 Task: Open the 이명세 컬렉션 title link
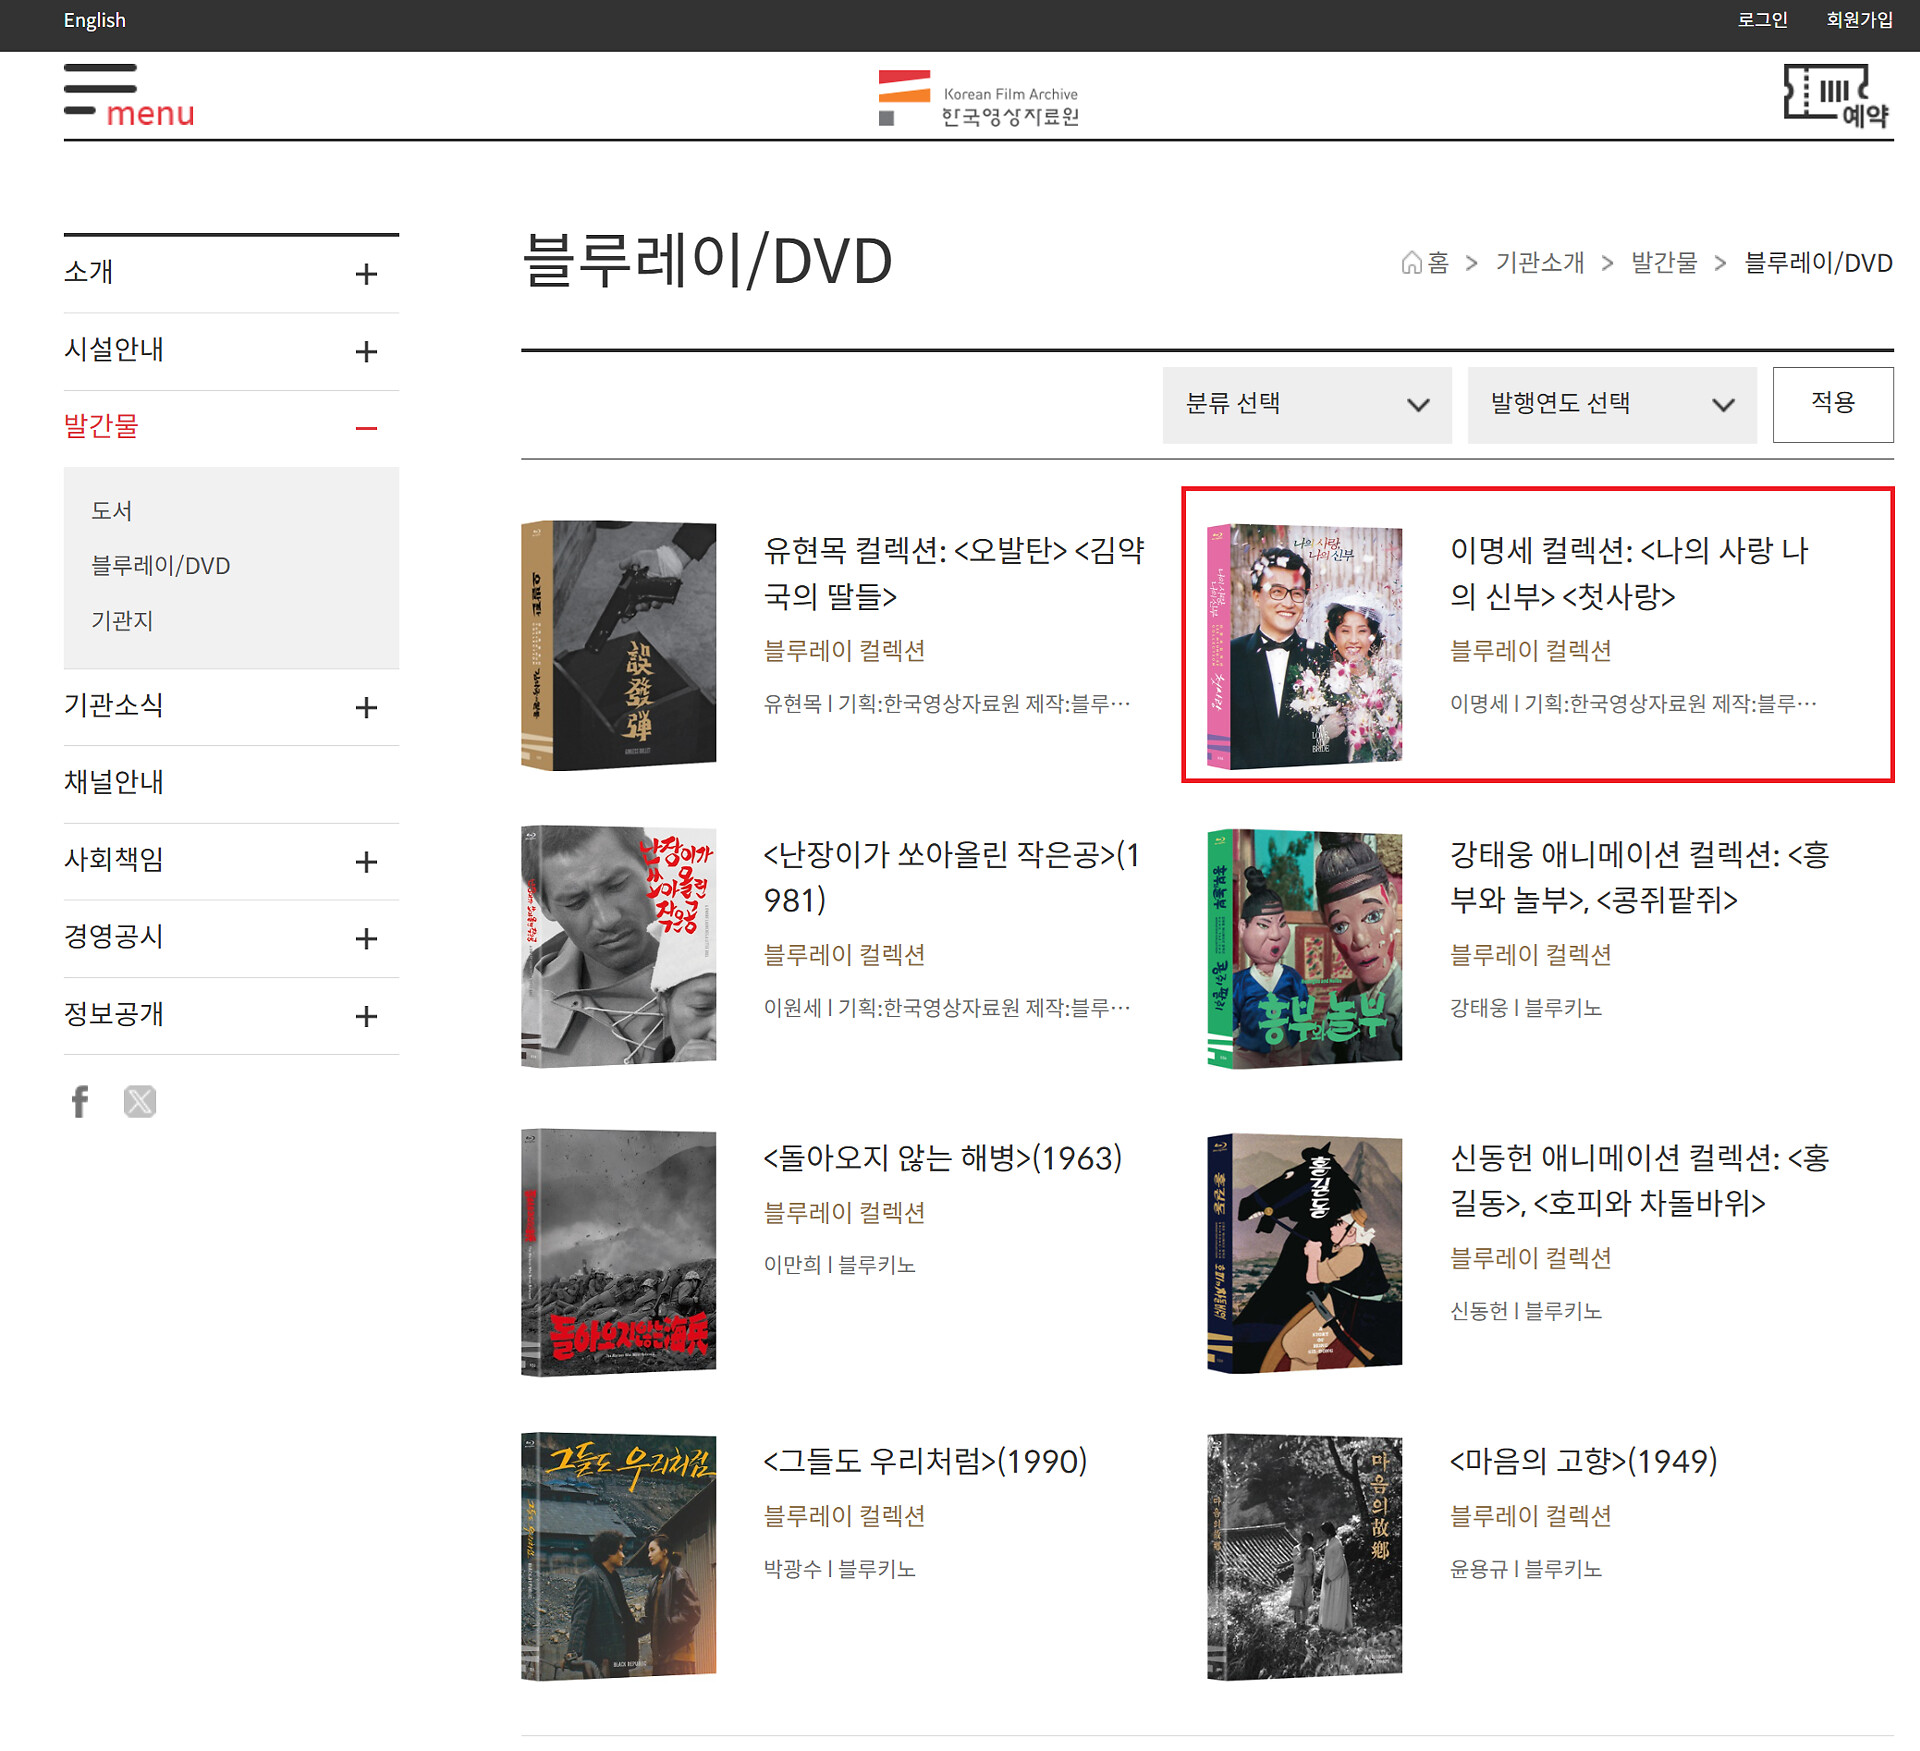click(x=1630, y=573)
